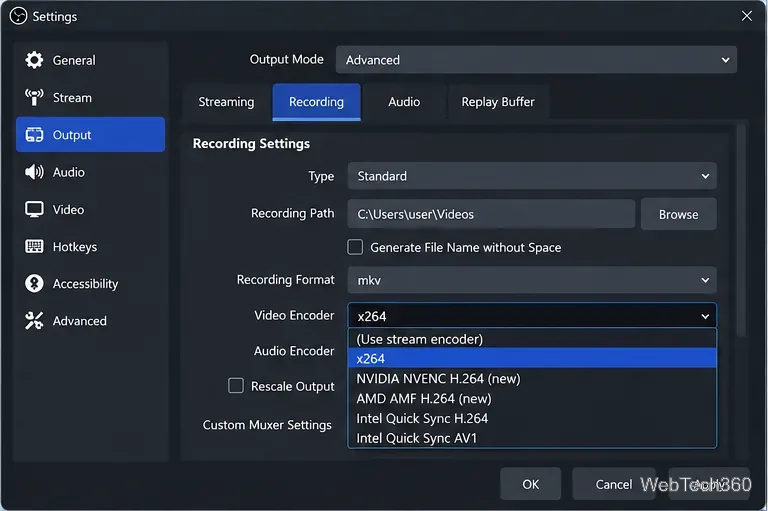Open General settings via gear icon

coord(34,60)
